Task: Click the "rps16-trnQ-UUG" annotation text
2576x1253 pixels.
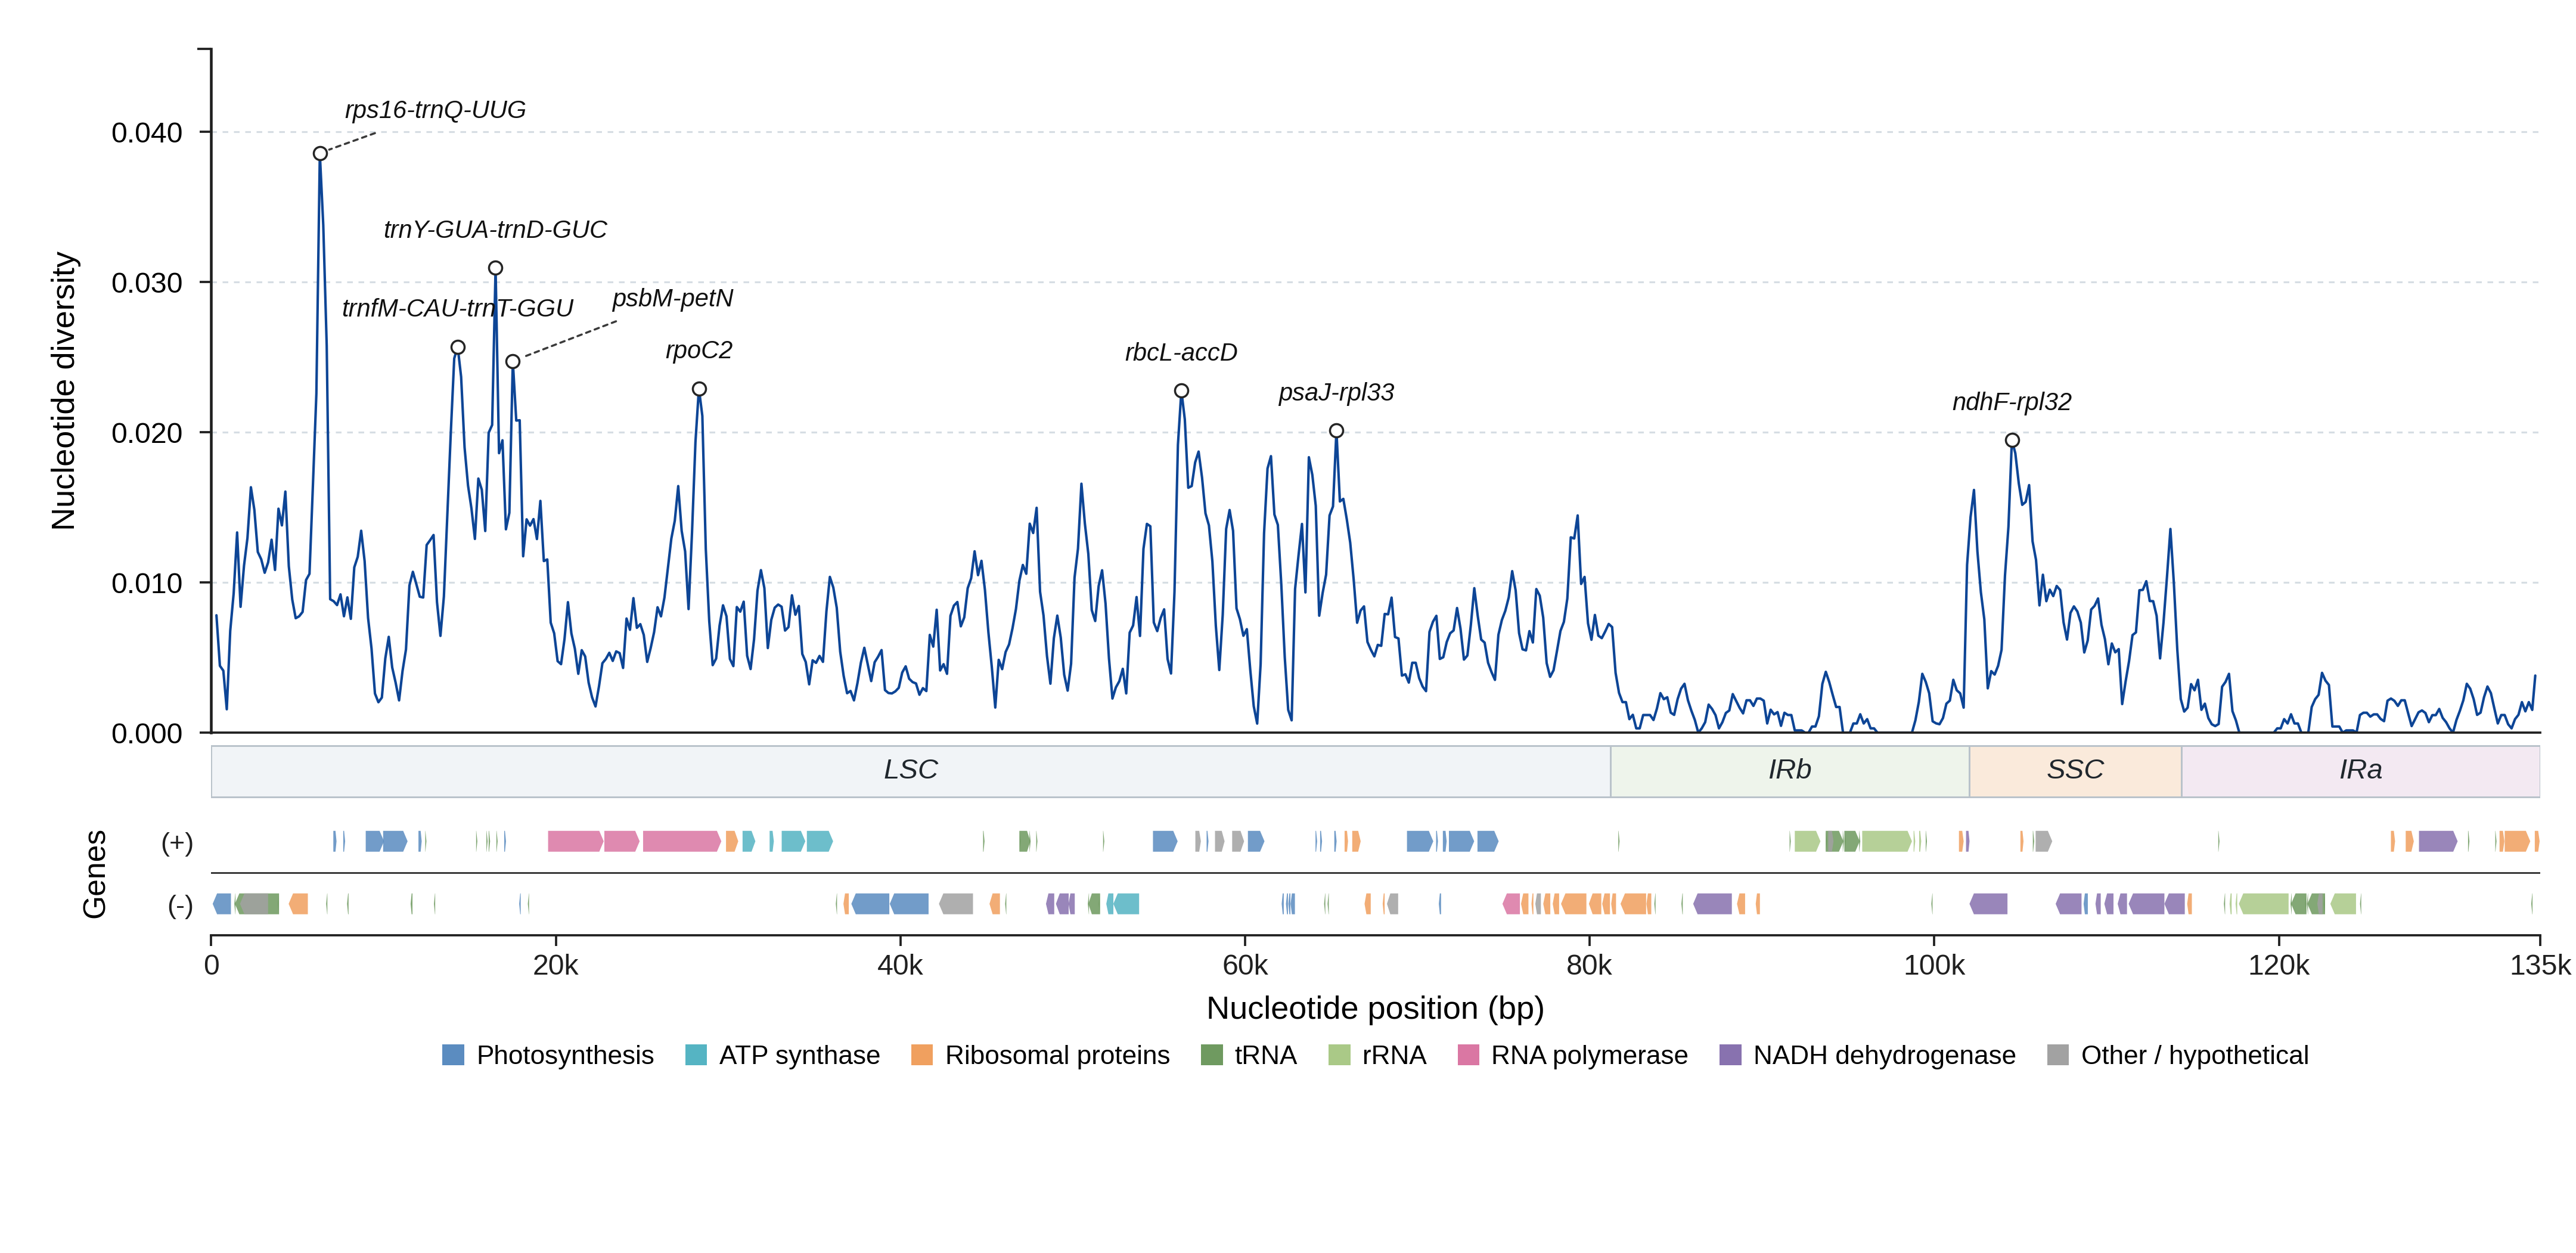Action: [435, 110]
